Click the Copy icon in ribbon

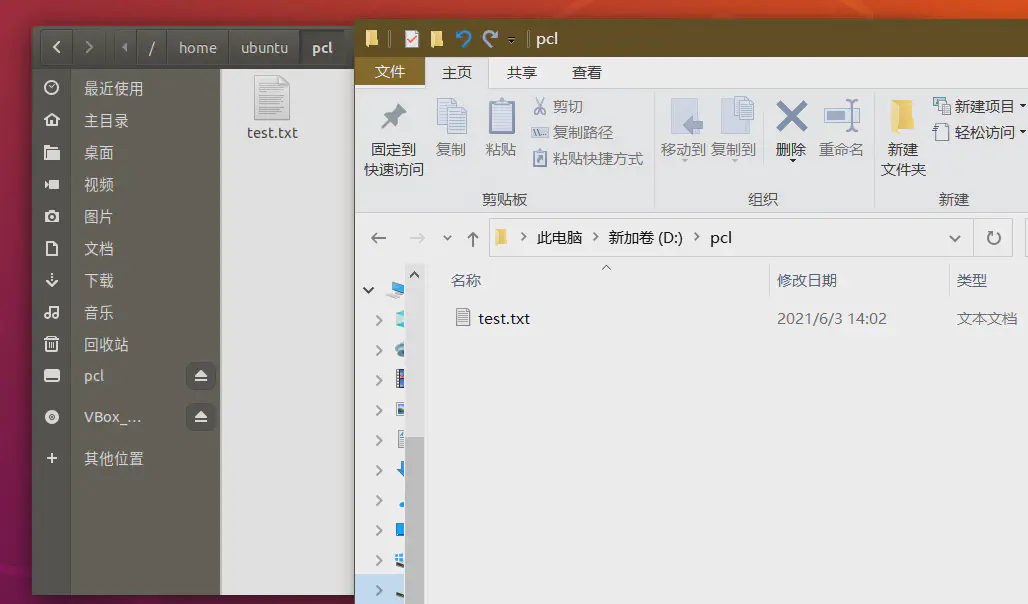click(451, 118)
